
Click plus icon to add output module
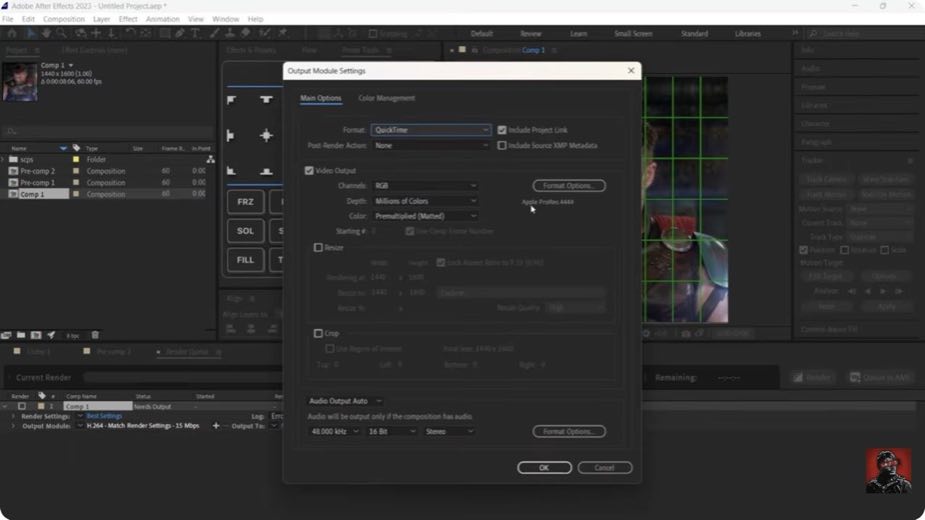coord(216,426)
